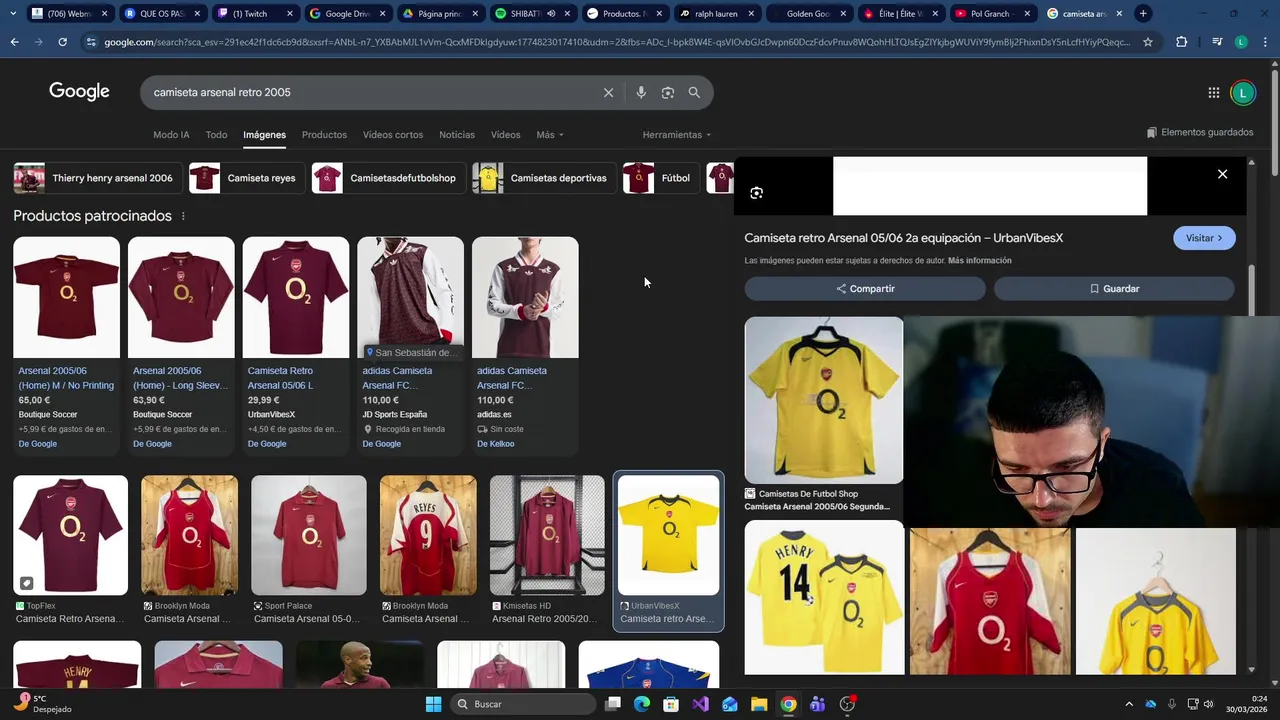This screenshot has height=720, width=1280.
Task: Switch to Noticias tab
Action: click(457, 135)
